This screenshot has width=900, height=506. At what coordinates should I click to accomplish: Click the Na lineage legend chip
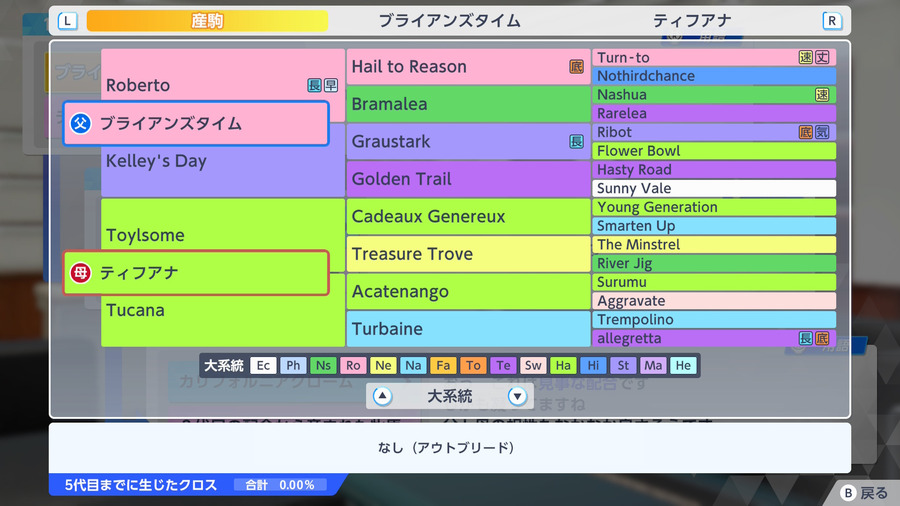[x=413, y=365]
